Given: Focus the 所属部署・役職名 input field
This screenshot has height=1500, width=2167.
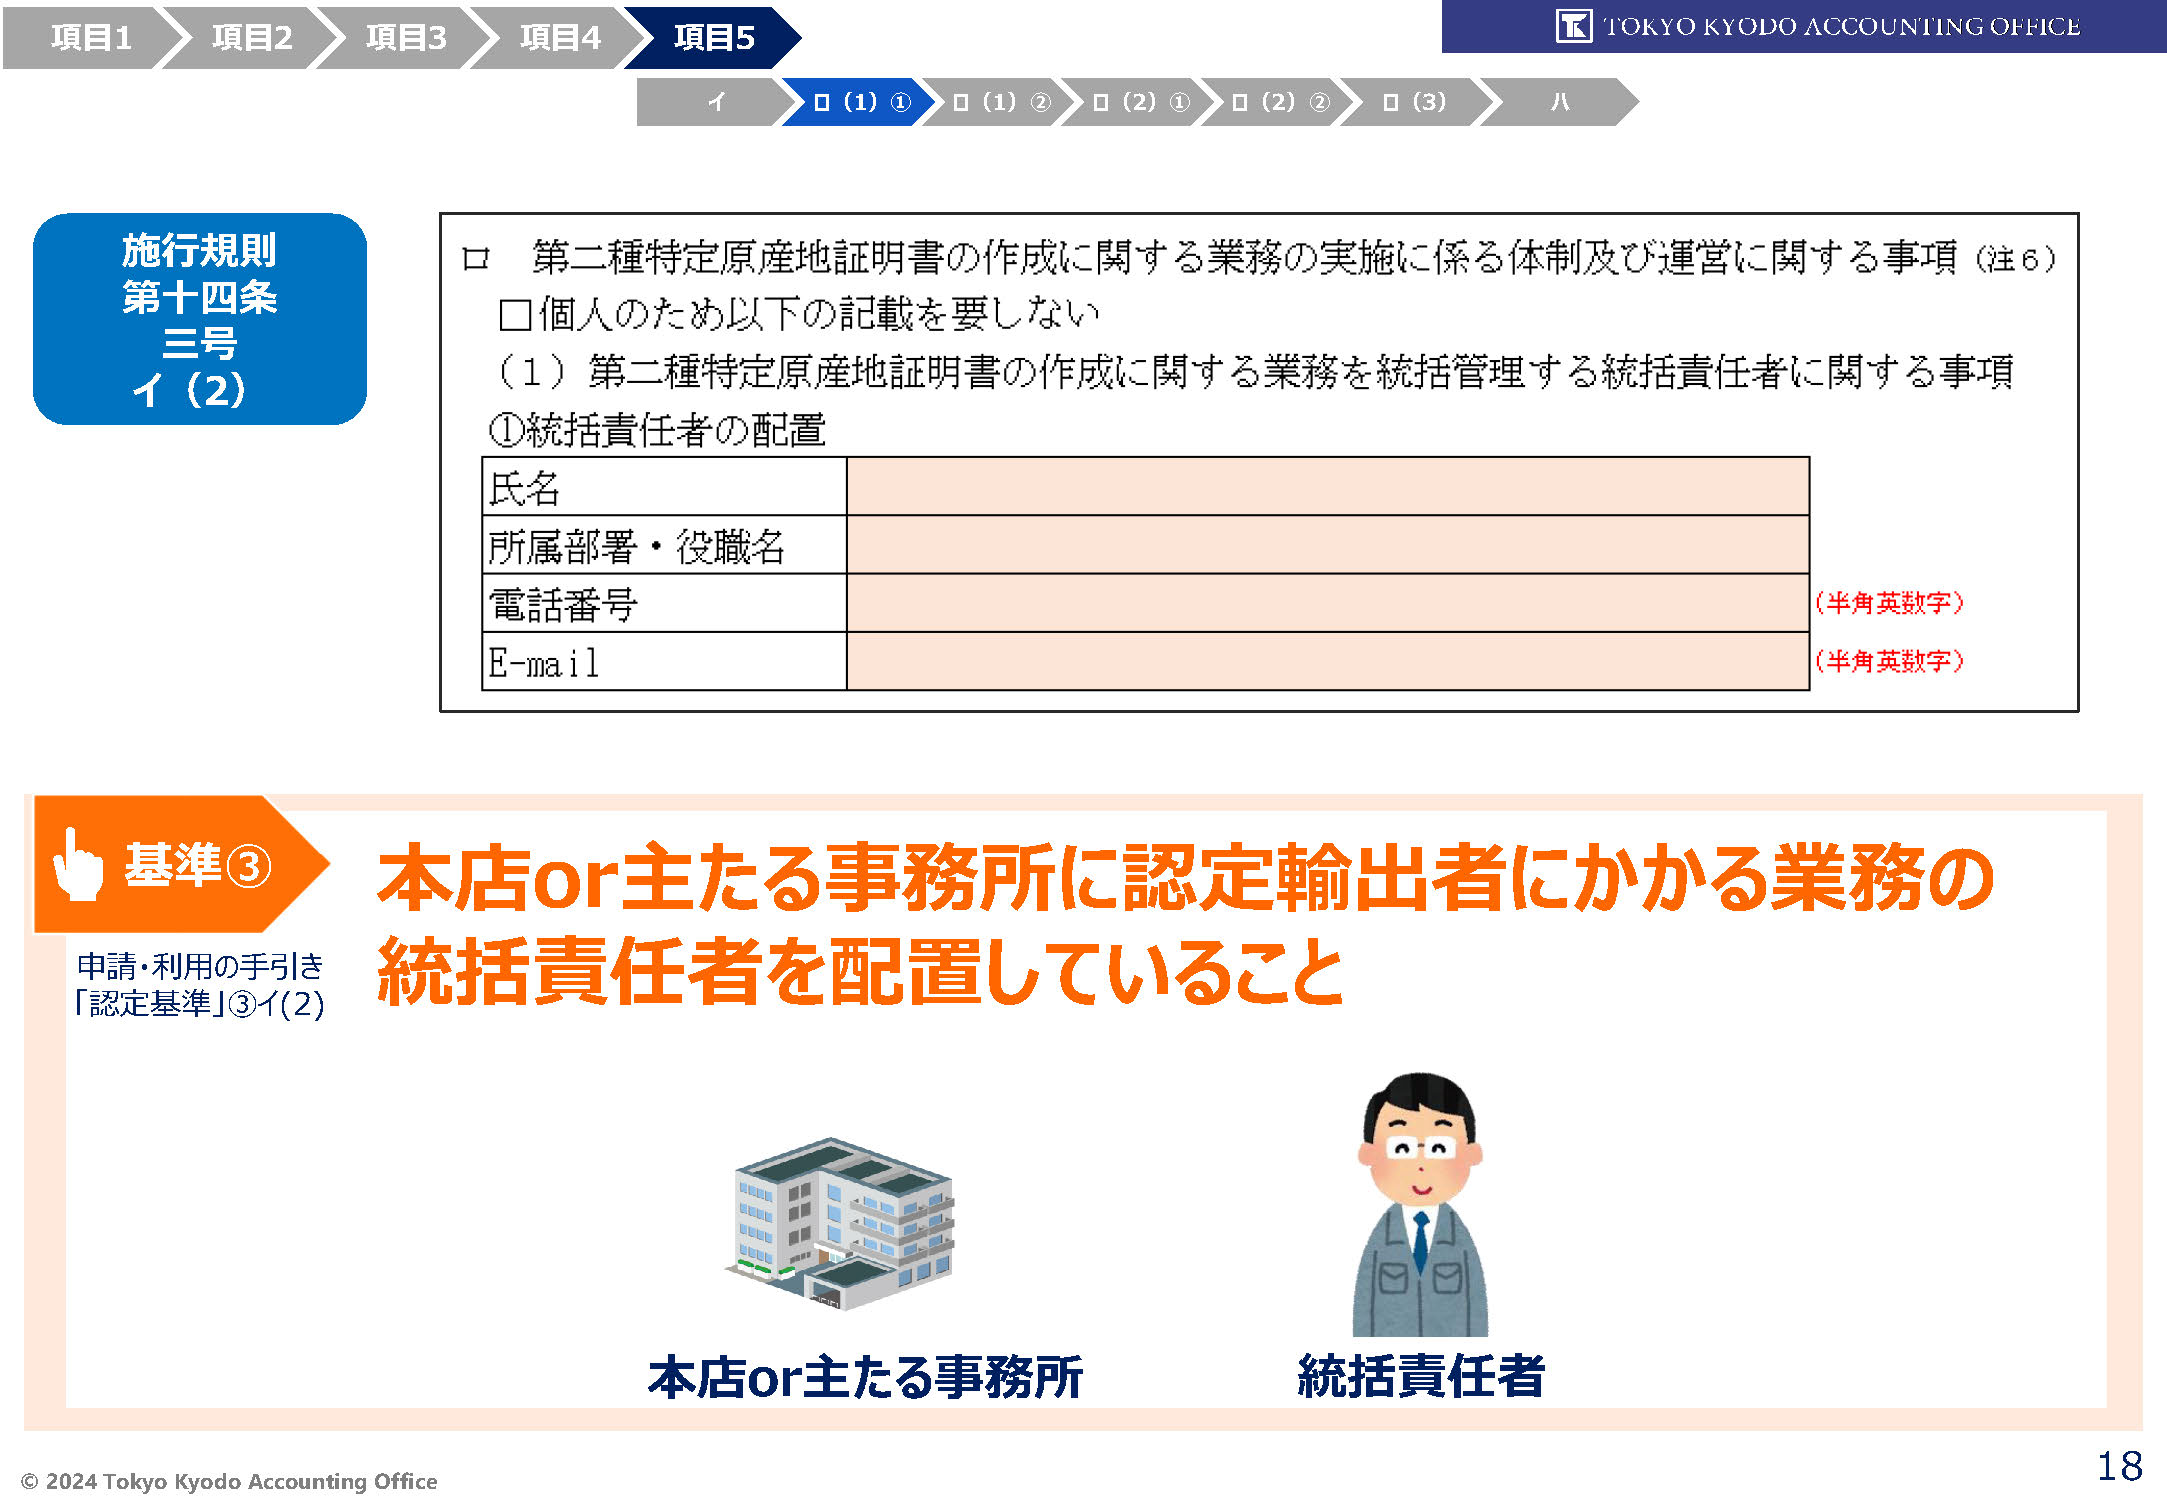Looking at the screenshot, I should coord(1327,545).
